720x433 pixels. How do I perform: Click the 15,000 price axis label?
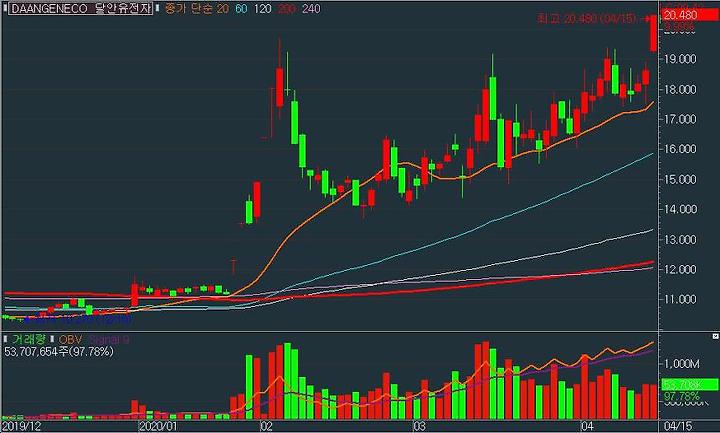click(680, 180)
